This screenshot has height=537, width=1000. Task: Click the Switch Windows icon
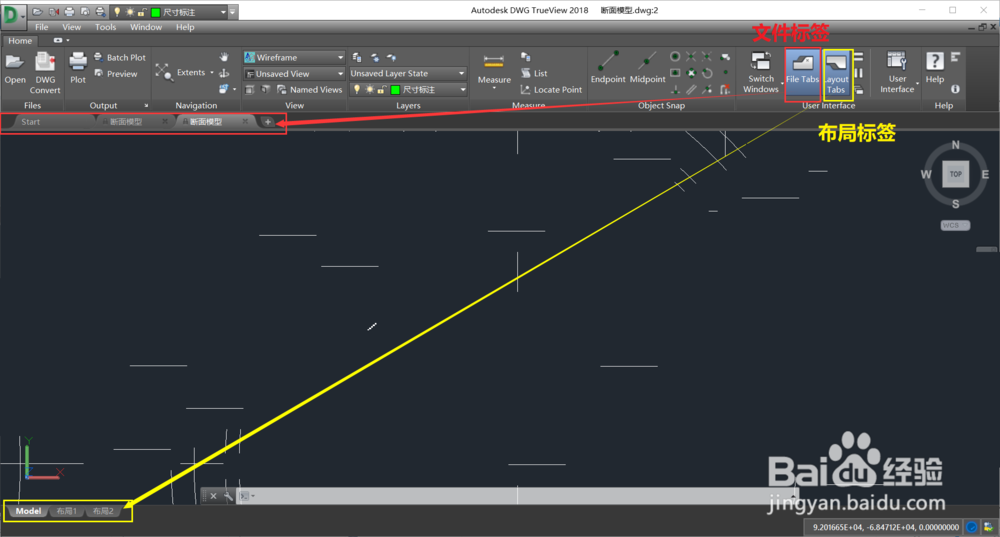coord(760,62)
